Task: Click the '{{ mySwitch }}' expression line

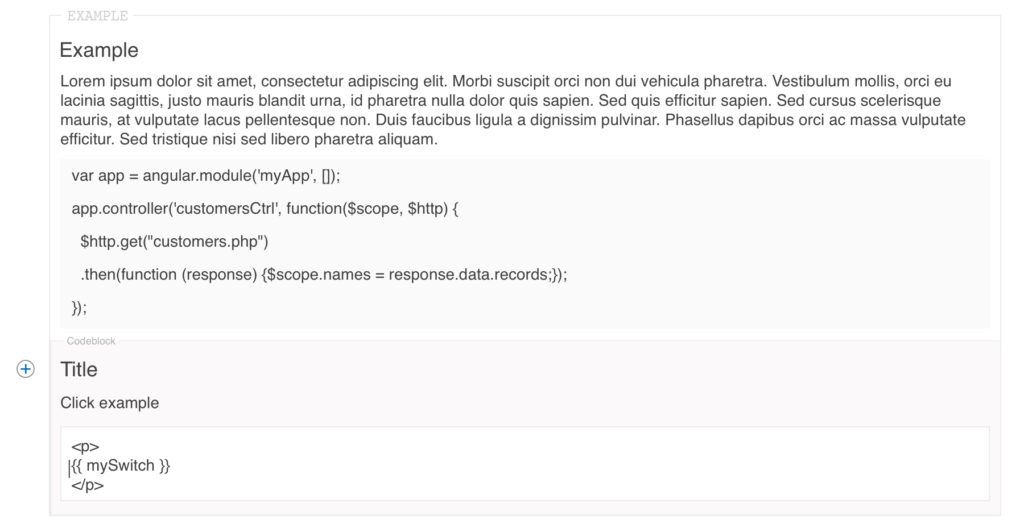Action: click(x=121, y=465)
